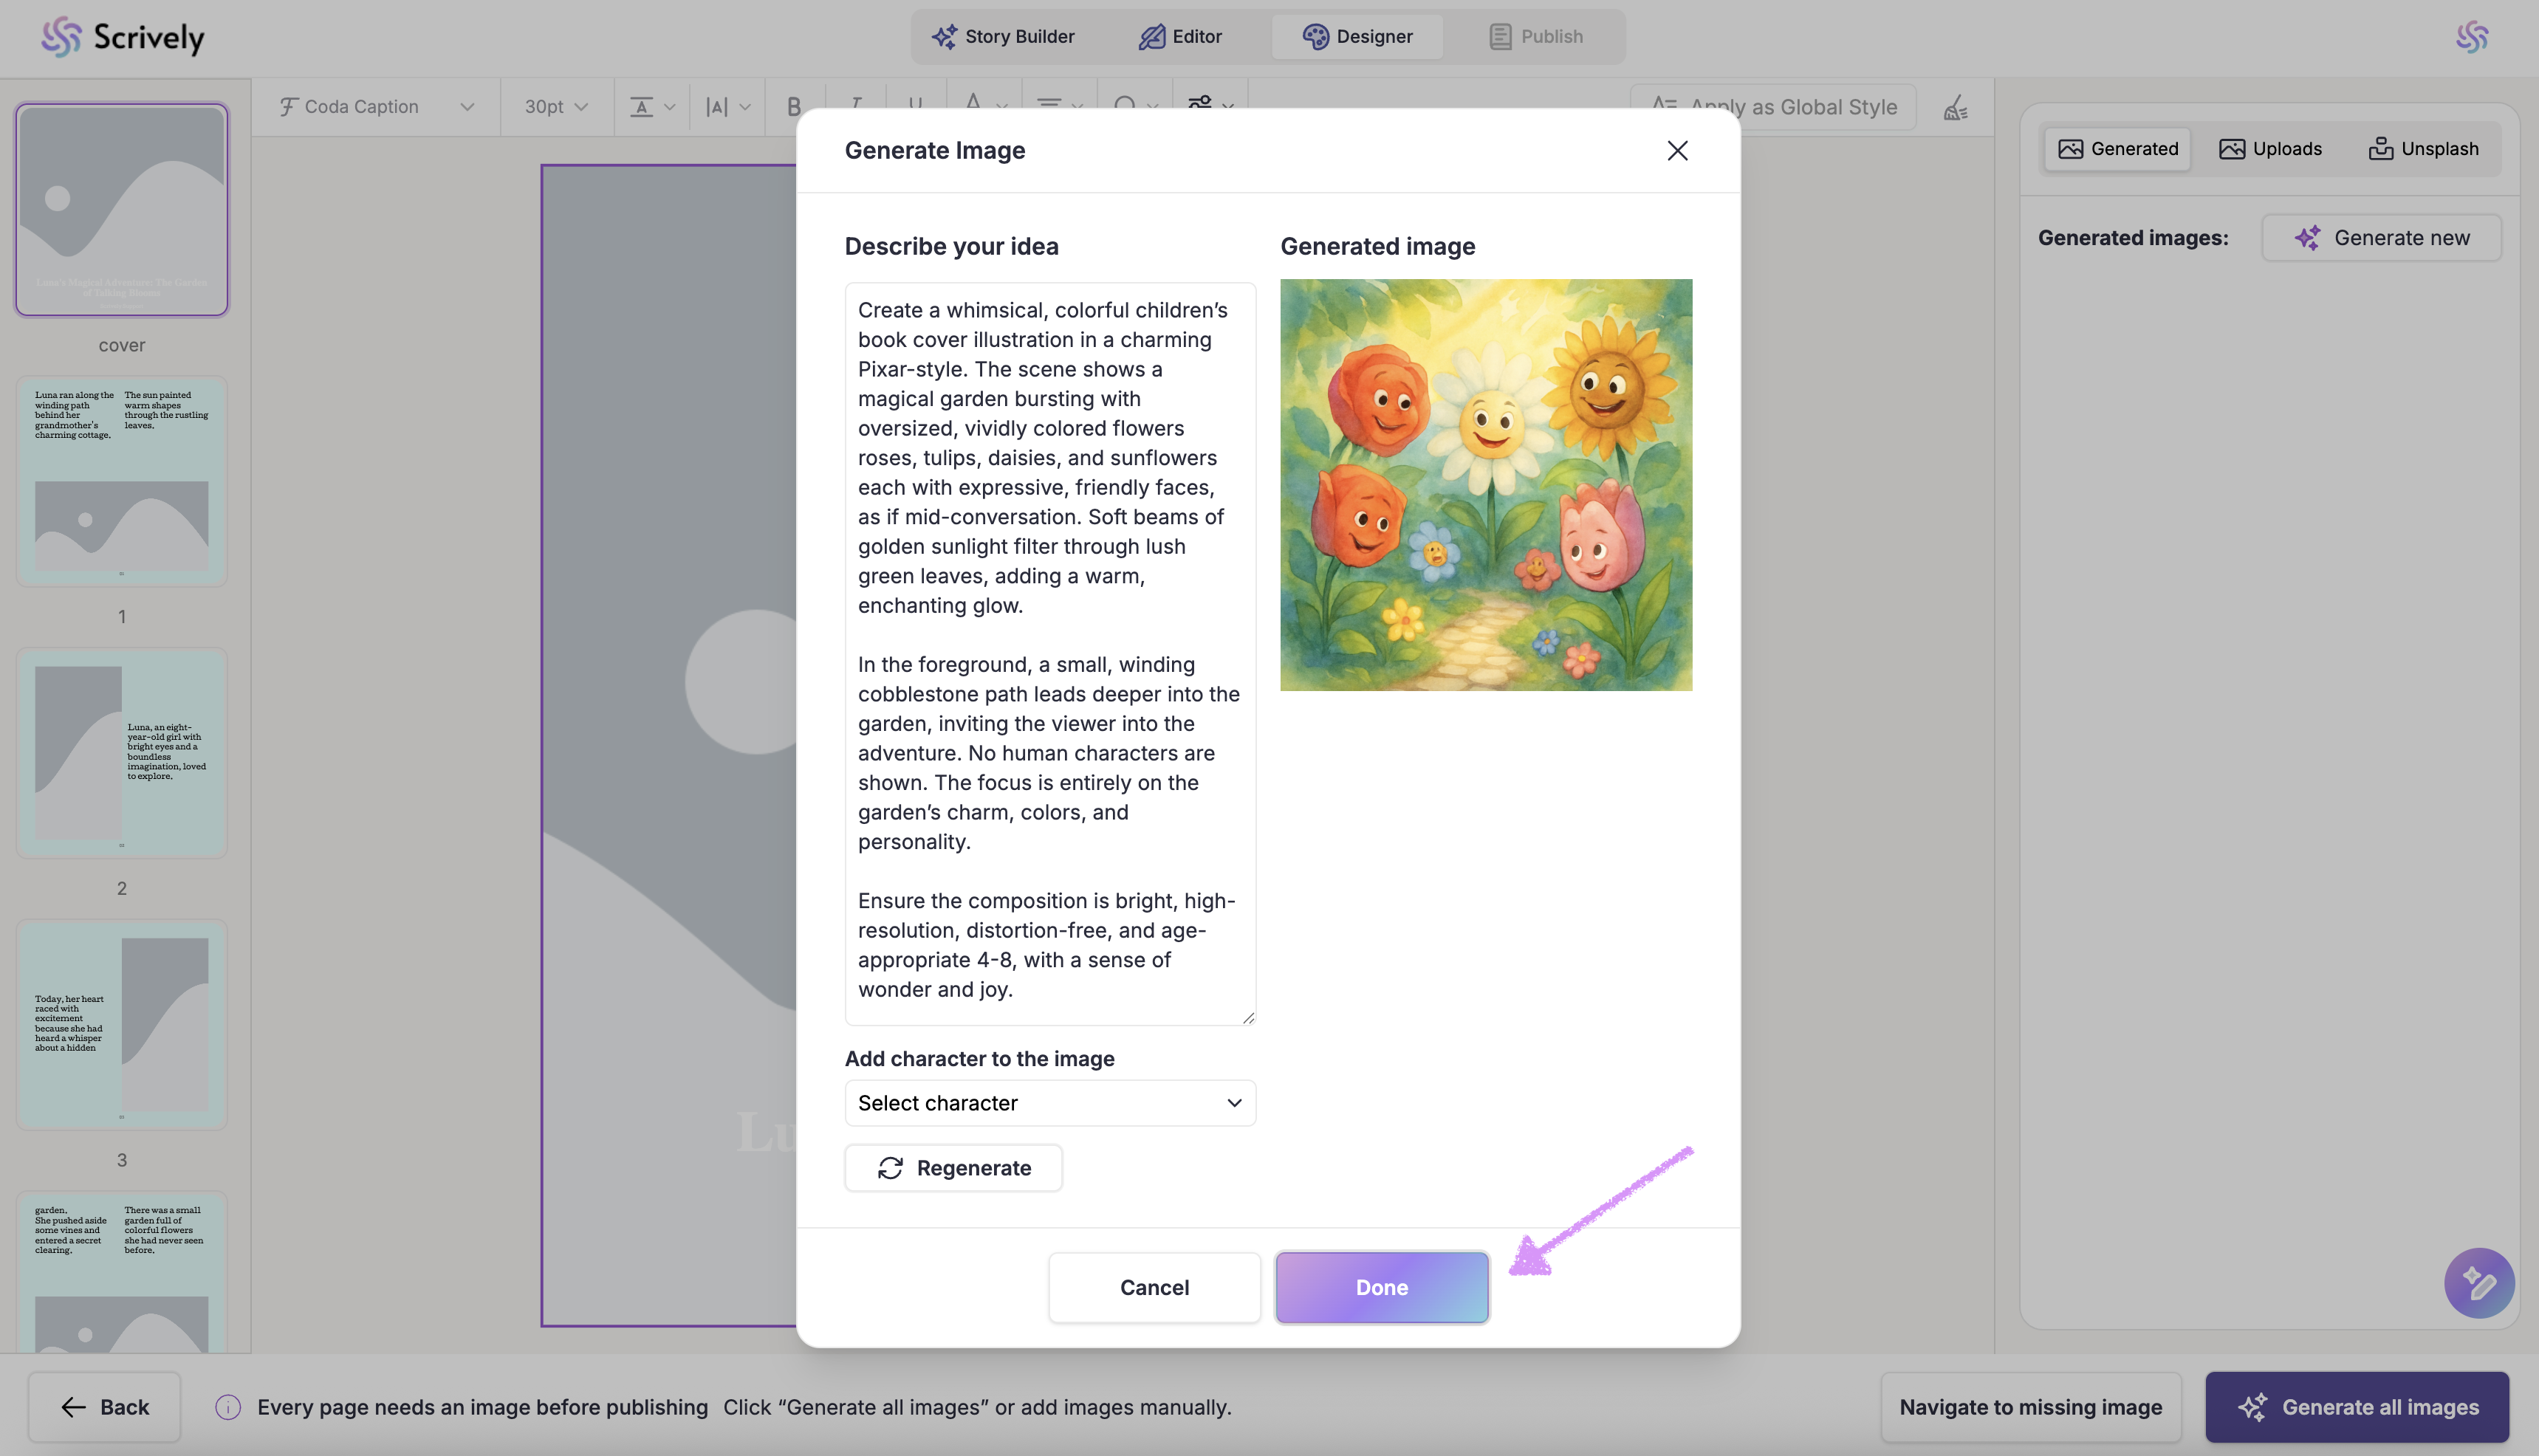Expand the 30pt font size dropdown
The height and width of the screenshot is (1456, 2539).
tap(556, 107)
